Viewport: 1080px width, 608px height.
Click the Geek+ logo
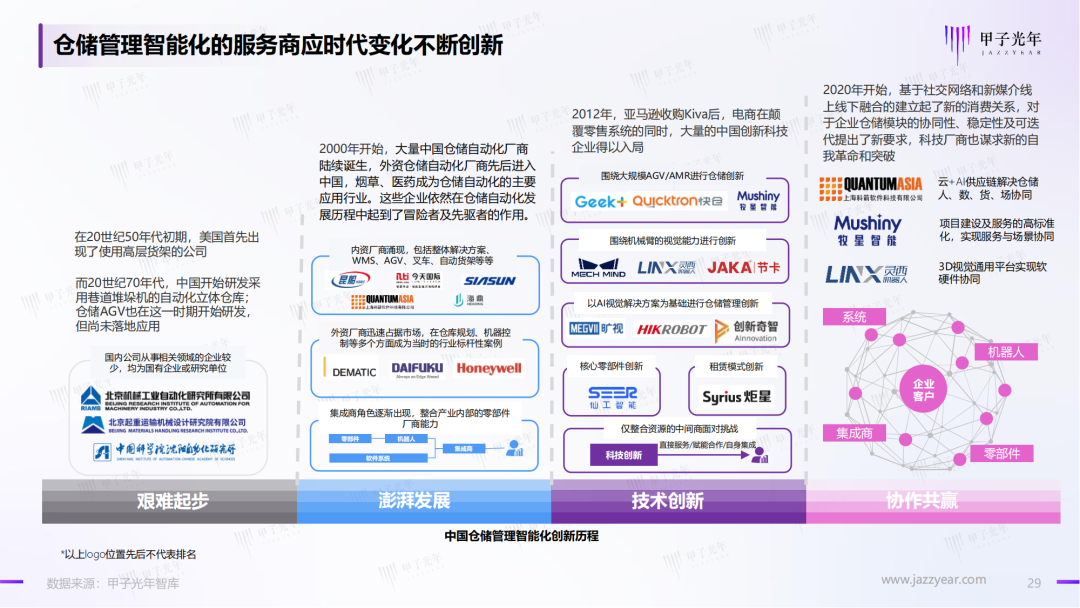pyautogui.click(x=601, y=202)
